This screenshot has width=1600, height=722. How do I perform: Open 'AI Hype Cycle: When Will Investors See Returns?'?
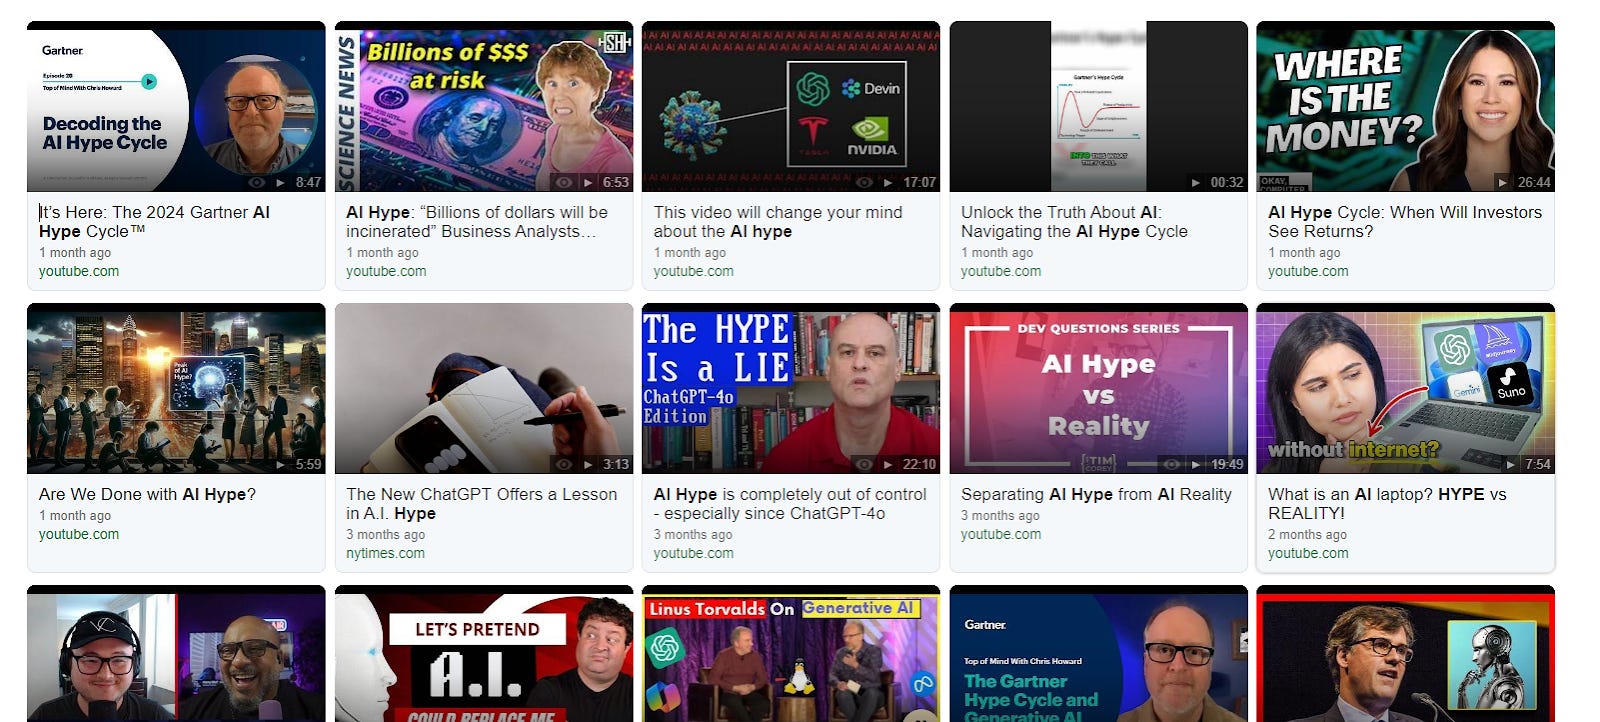click(x=1405, y=222)
